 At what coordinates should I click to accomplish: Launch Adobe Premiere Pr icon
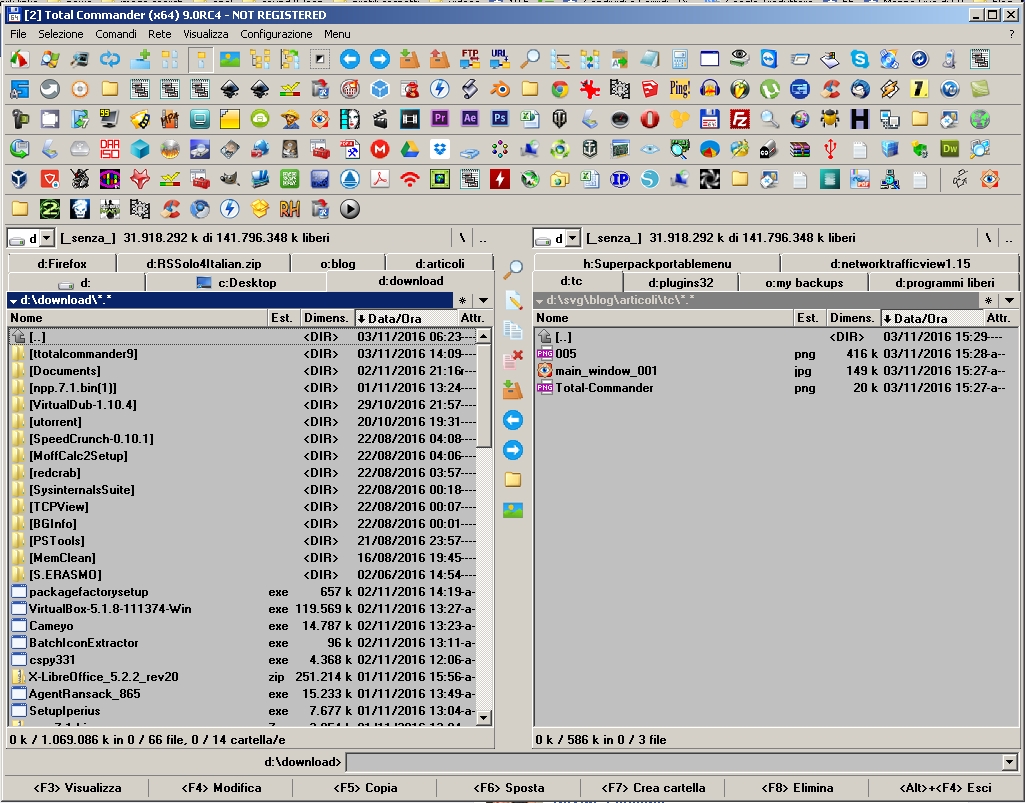pyautogui.click(x=439, y=119)
